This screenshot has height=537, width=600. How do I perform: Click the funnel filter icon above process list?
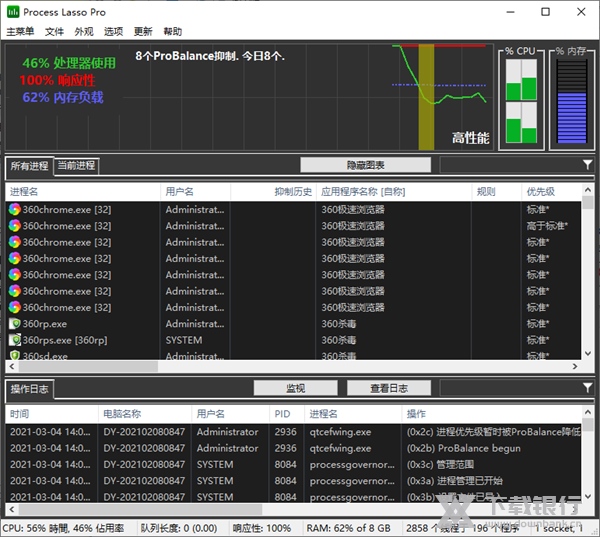pos(587,165)
